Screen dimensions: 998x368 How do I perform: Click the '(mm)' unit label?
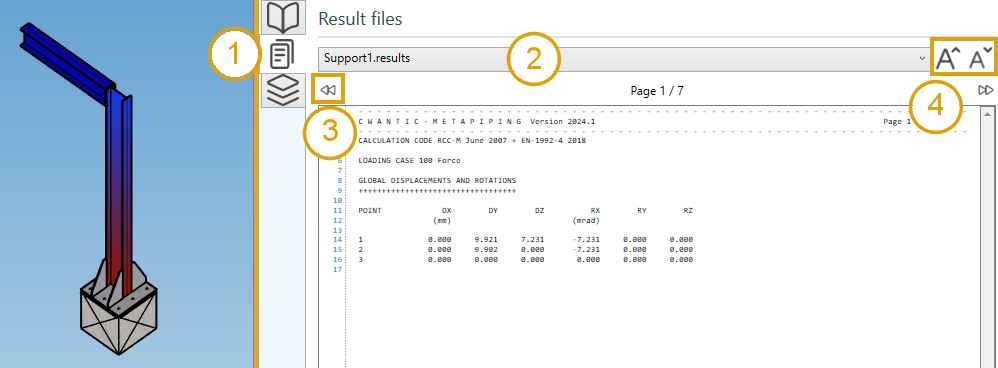pos(442,220)
